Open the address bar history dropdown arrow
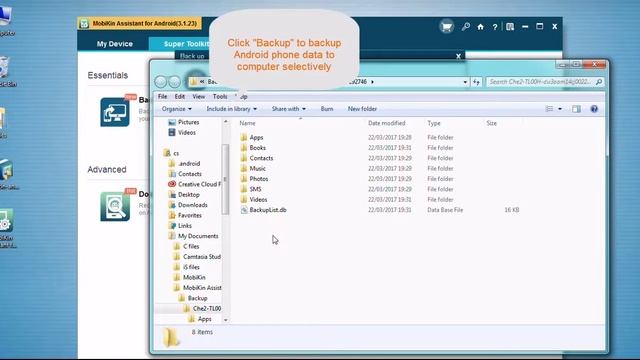 (x=465, y=82)
